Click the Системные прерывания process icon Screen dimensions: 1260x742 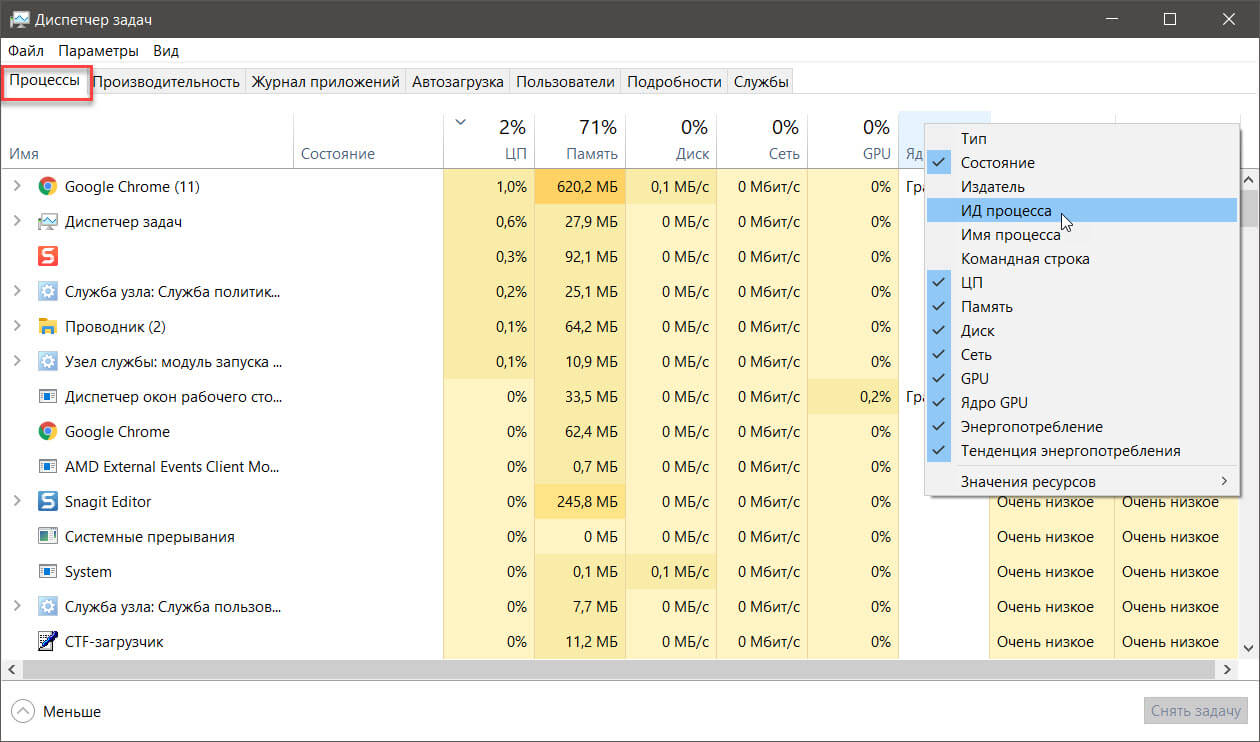(47, 537)
